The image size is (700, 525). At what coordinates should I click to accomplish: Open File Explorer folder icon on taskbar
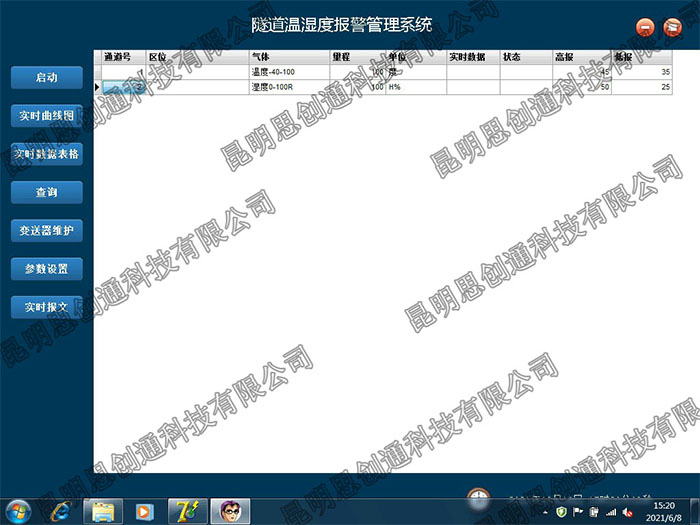103,510
